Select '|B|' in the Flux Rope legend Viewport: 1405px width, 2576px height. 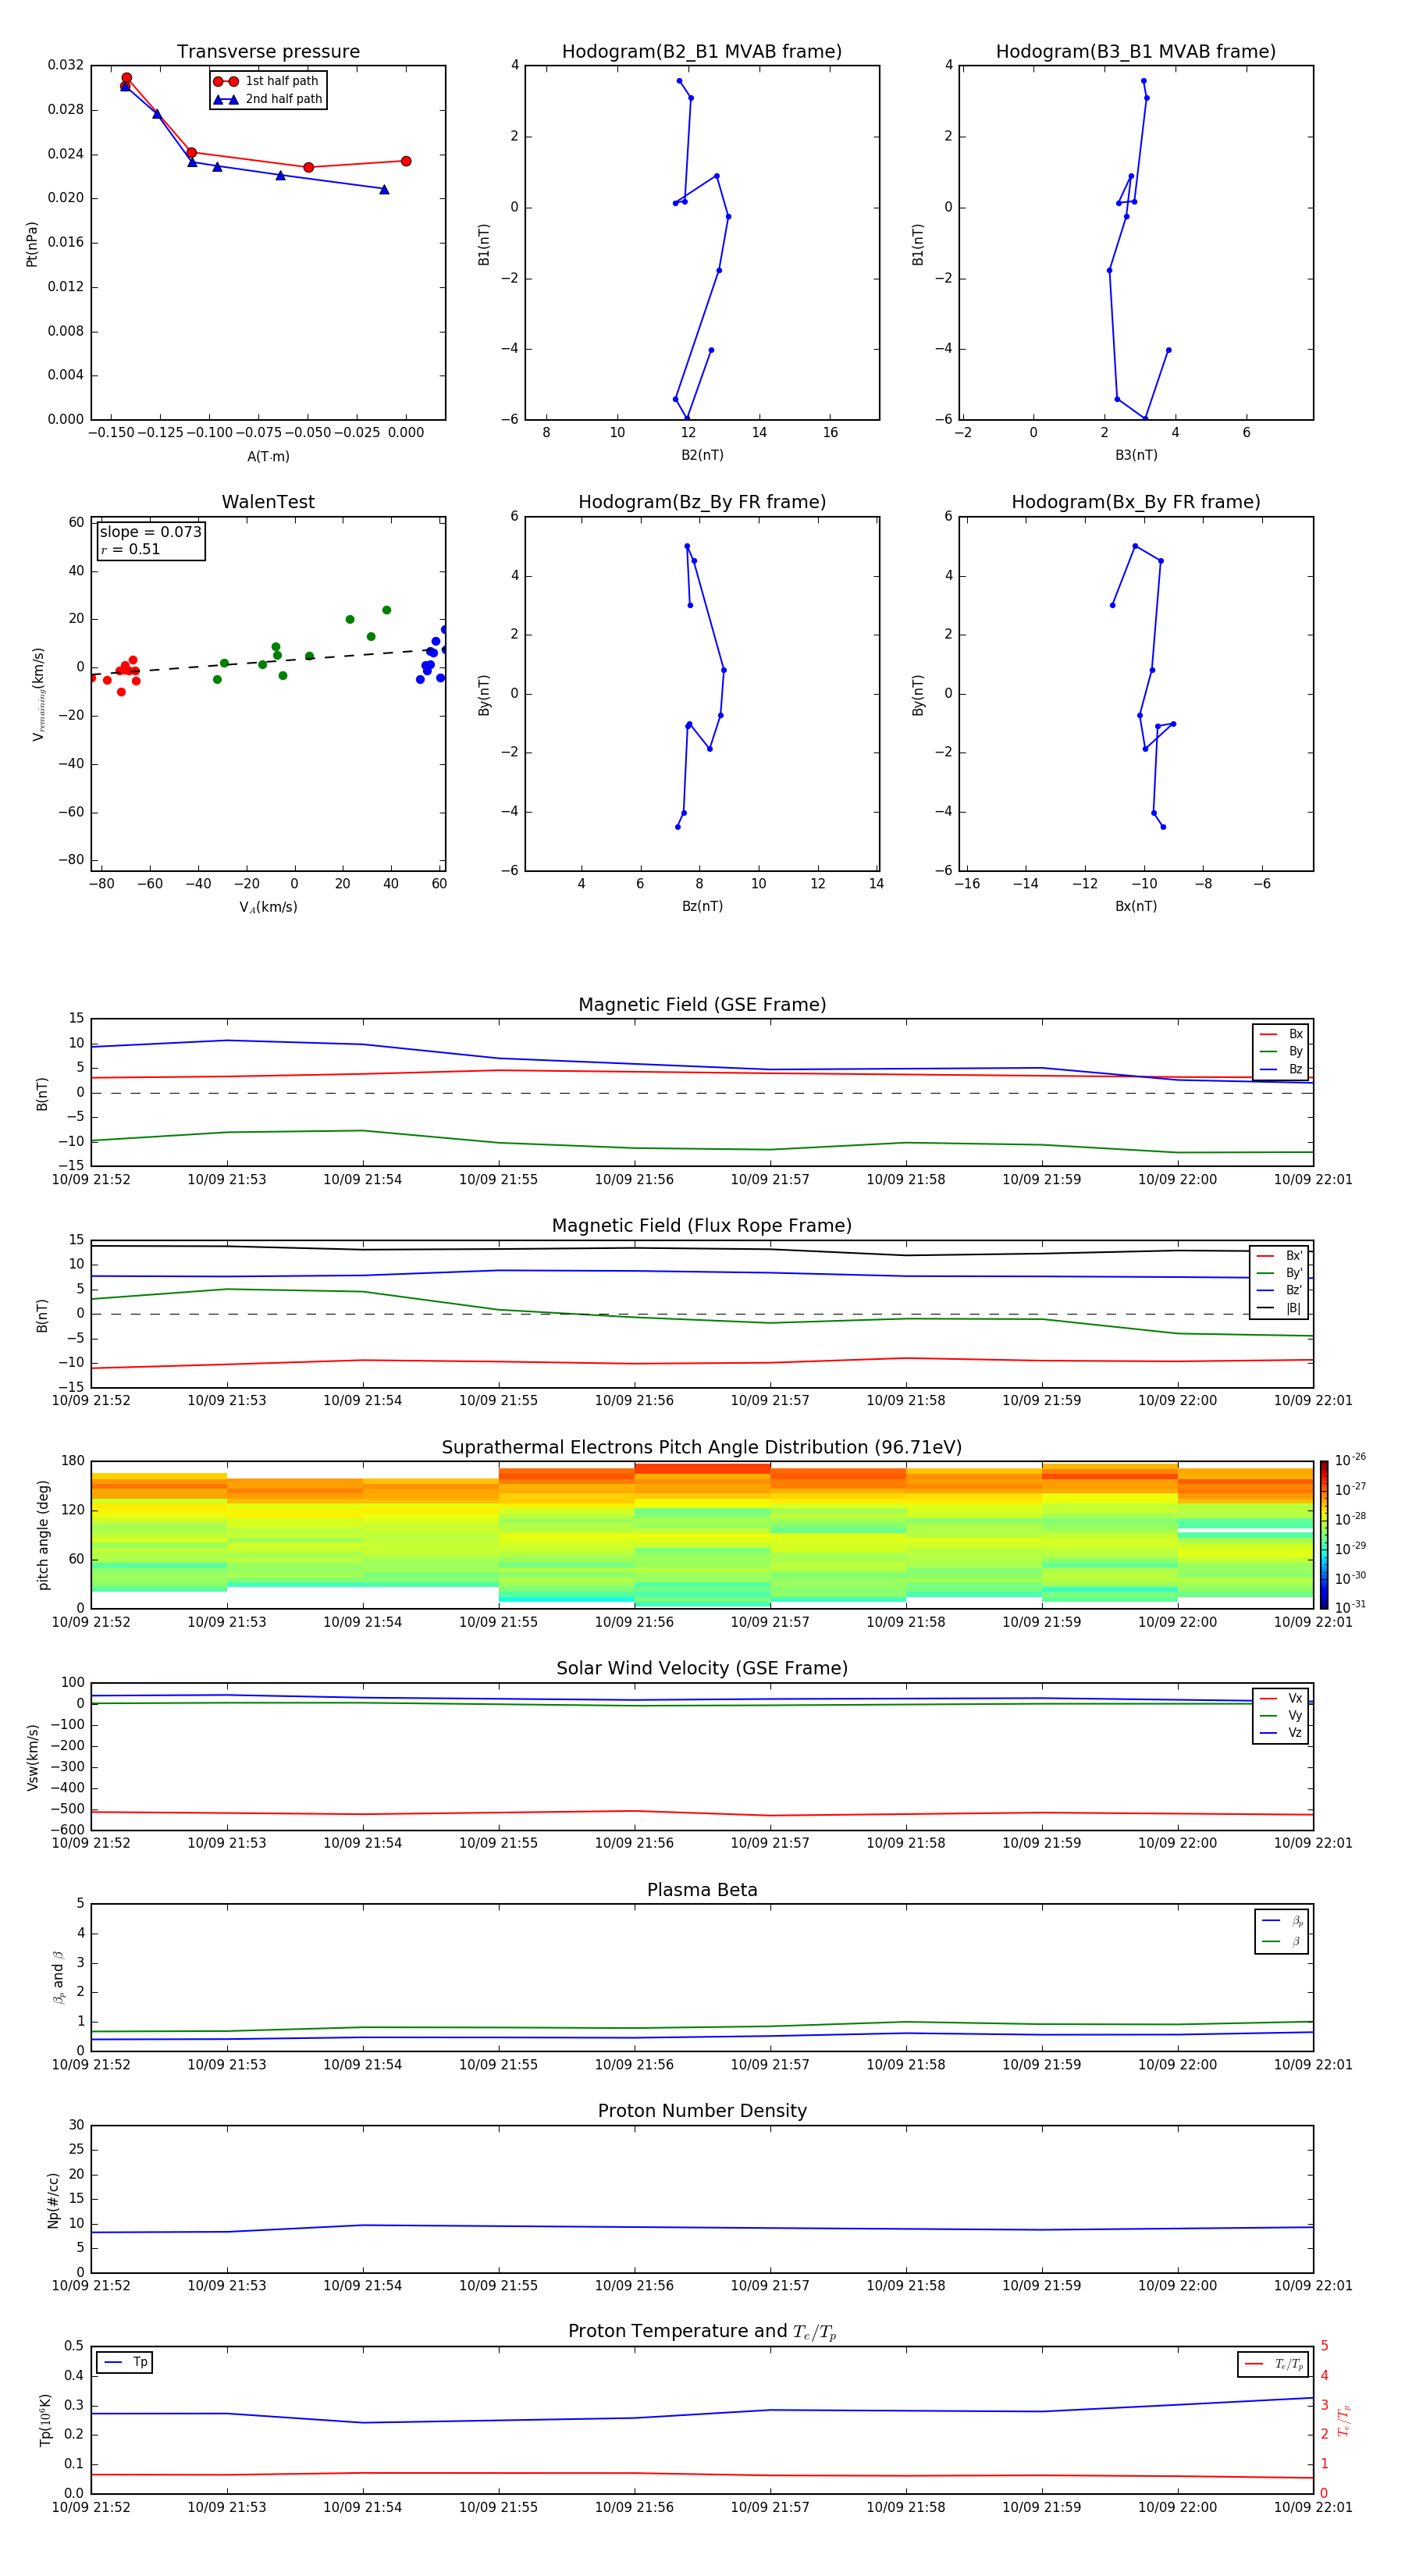coord(1280,1308)
